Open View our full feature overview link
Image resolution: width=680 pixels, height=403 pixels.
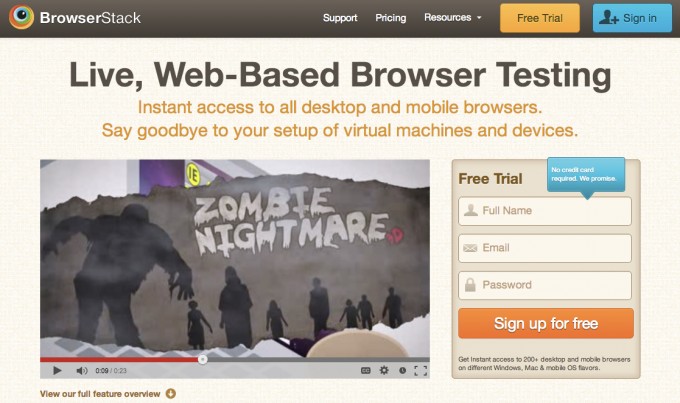(100, 394)
